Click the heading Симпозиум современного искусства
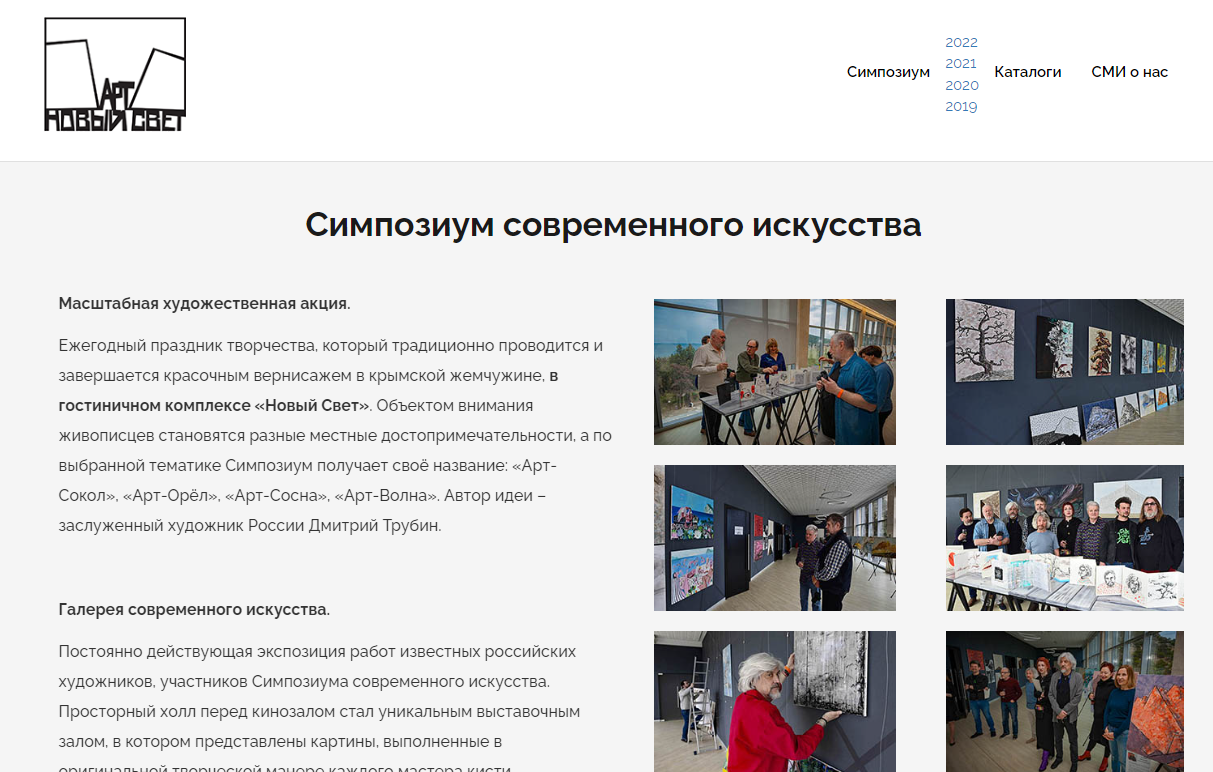 coord(613,225)
